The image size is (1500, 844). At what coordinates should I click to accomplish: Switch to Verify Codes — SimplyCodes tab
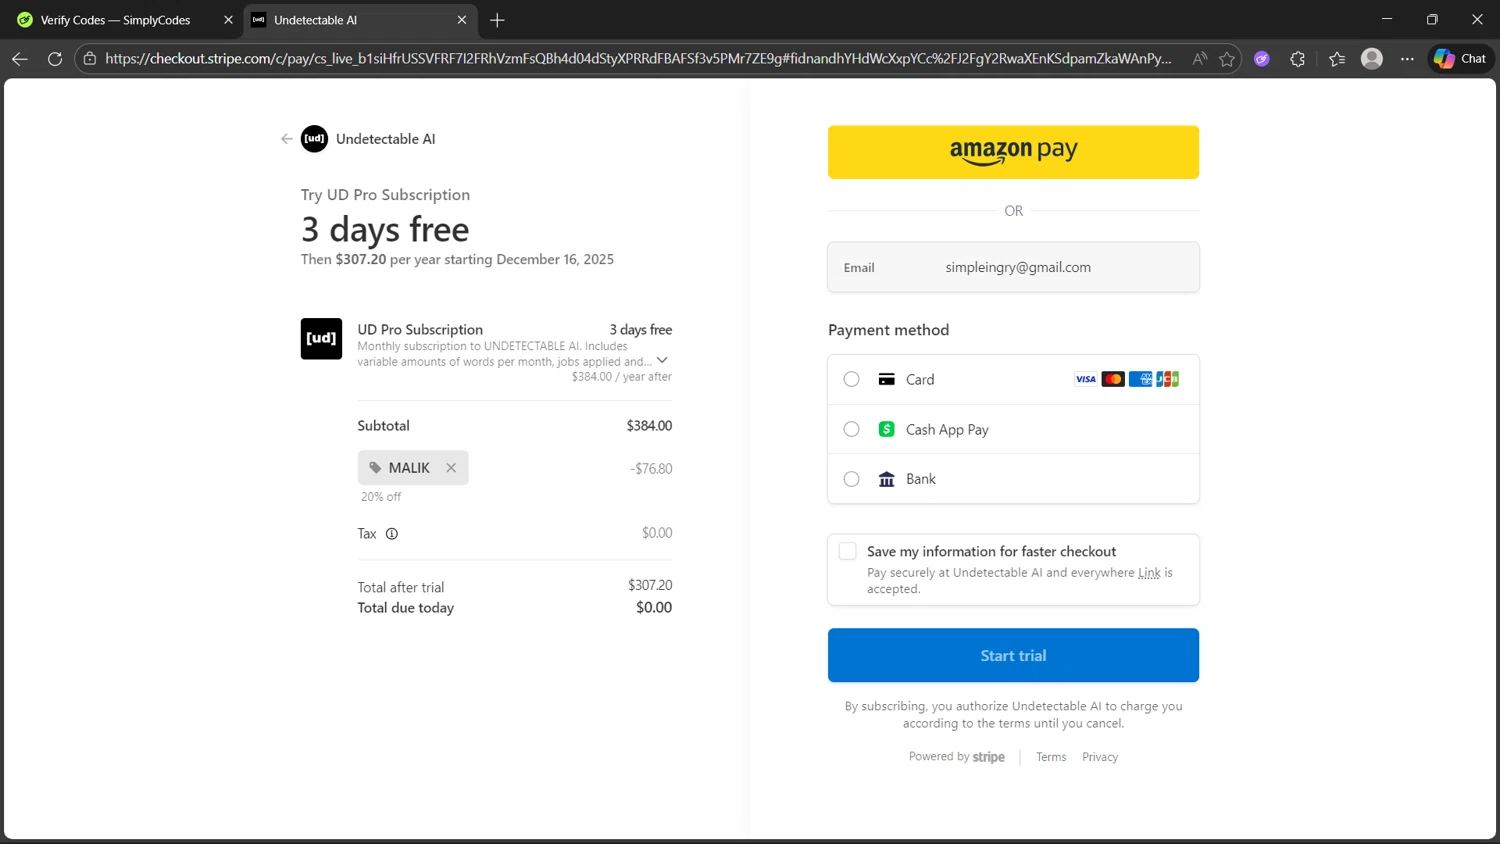pos(124,20)
